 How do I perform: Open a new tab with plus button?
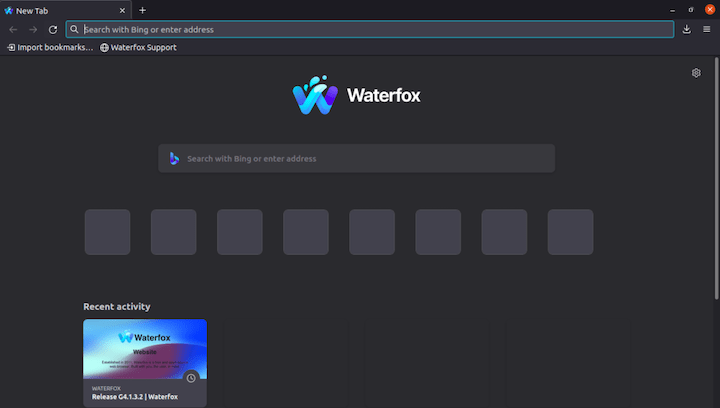[x=142, y=11]
